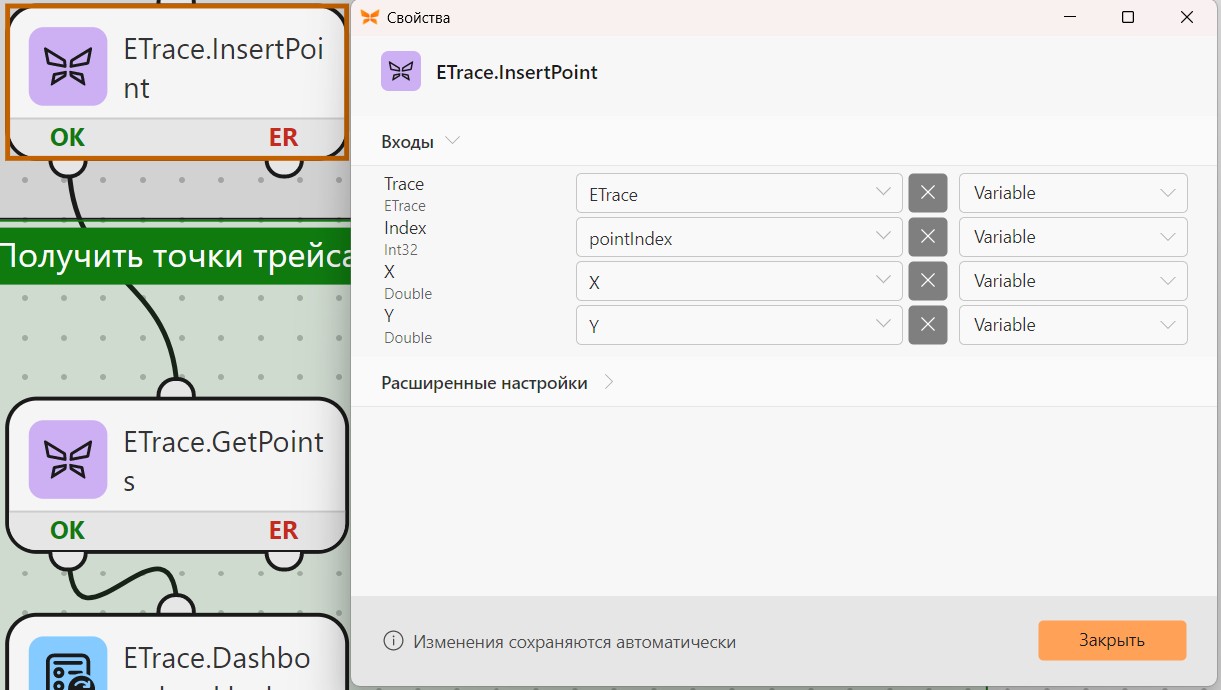1221x690 pixels.
Task: Open the pointIndex value dropdown
Action: pyautogui.click(x=739, y=237)
